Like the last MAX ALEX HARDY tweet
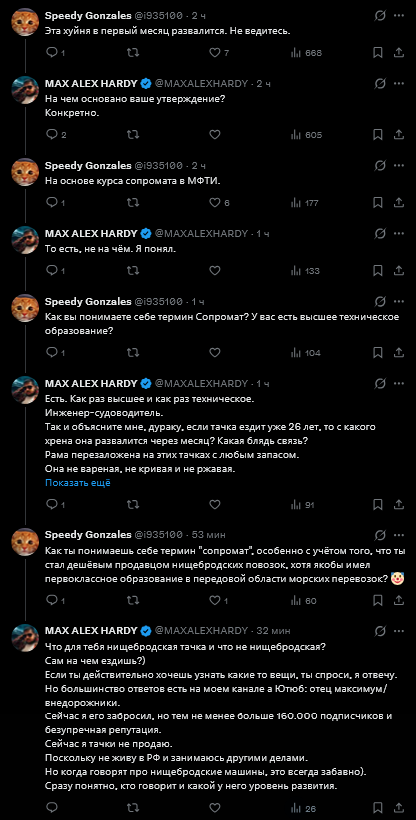Viewport: 416px width, 820px height. click(215, 808)
